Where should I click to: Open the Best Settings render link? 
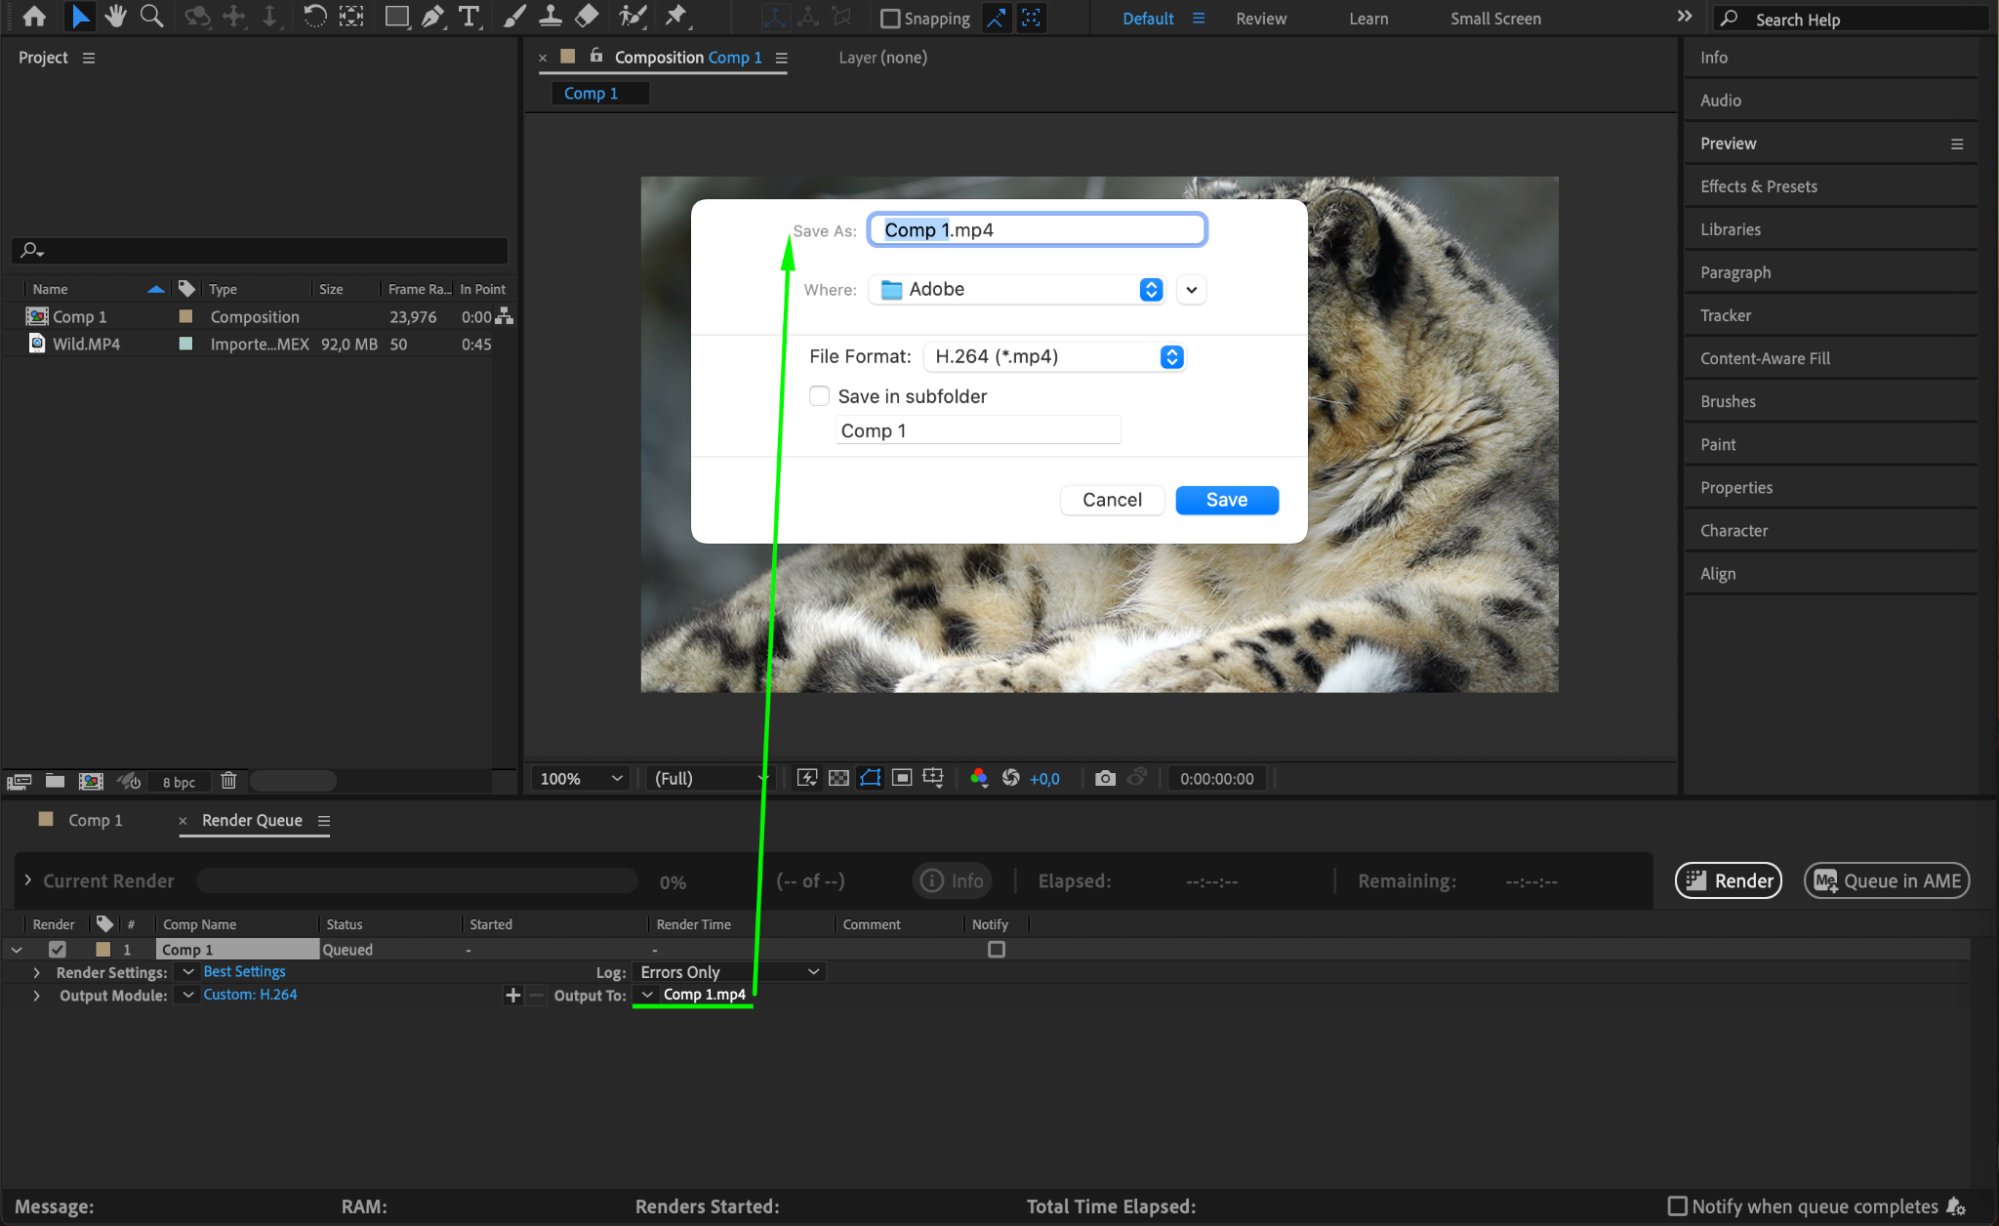pos(244,972)
